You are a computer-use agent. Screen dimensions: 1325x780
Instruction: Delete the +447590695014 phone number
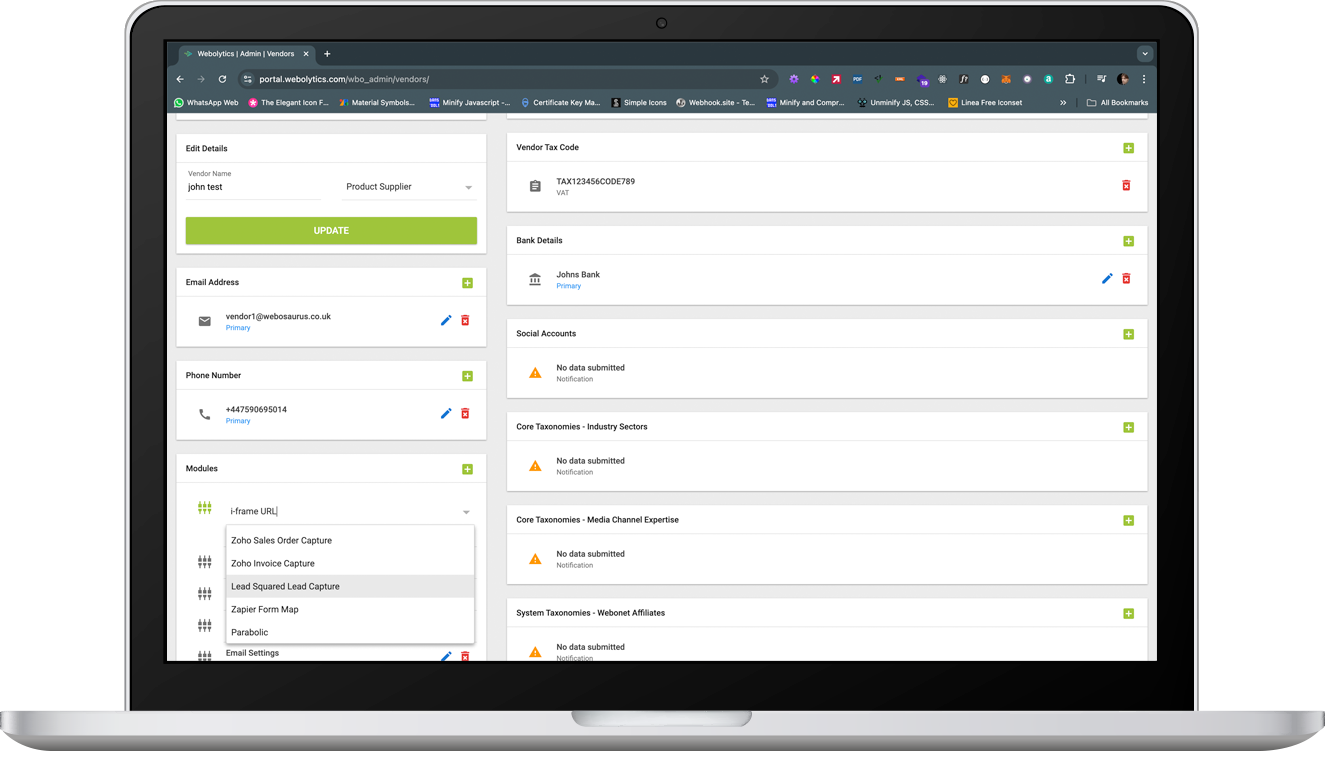point(465,413)
